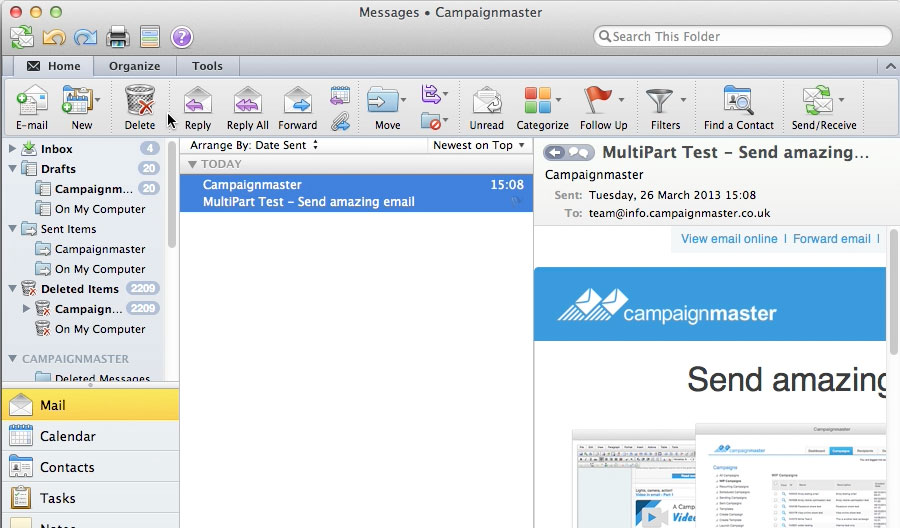Open the Follow Up dropdown arrow
The width and height of the screenshot is (900, 528).
pyautogui.click(x=621, y=100)
